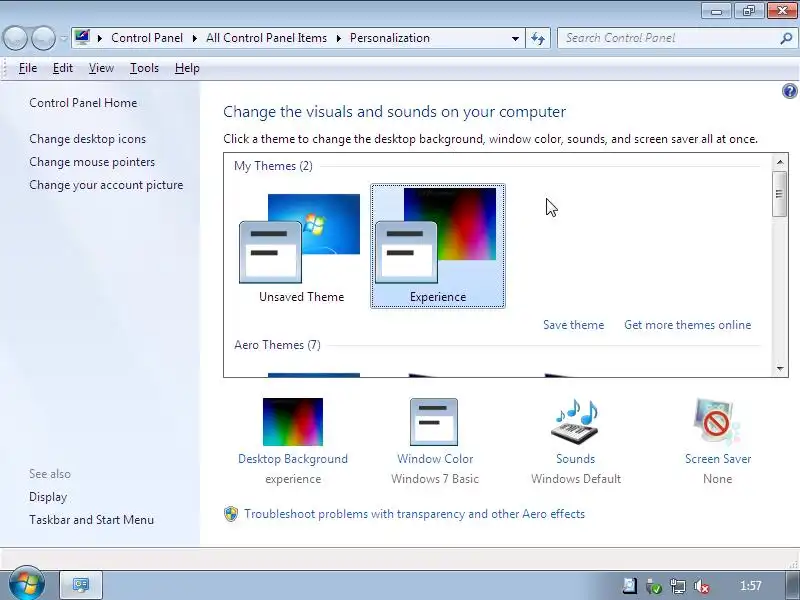Click the Back navigation arrow
Image resolution: width=800 pixels, height=600 pixels.
click(15, 38)
